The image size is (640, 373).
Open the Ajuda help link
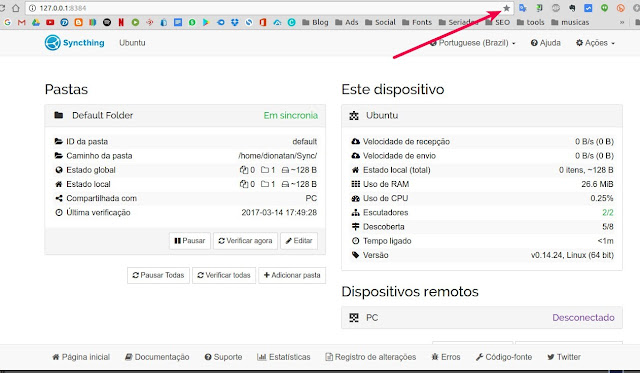(546, 42)
